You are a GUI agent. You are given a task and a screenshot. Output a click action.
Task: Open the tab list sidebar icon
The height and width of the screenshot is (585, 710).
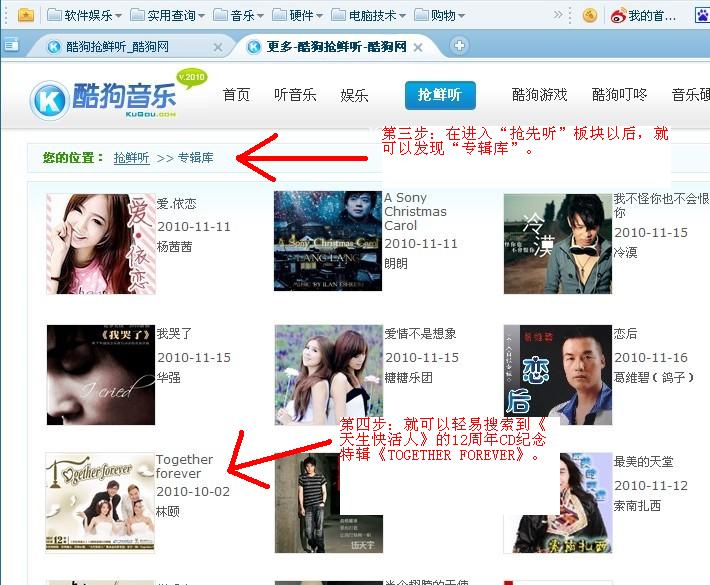(11, 45)
